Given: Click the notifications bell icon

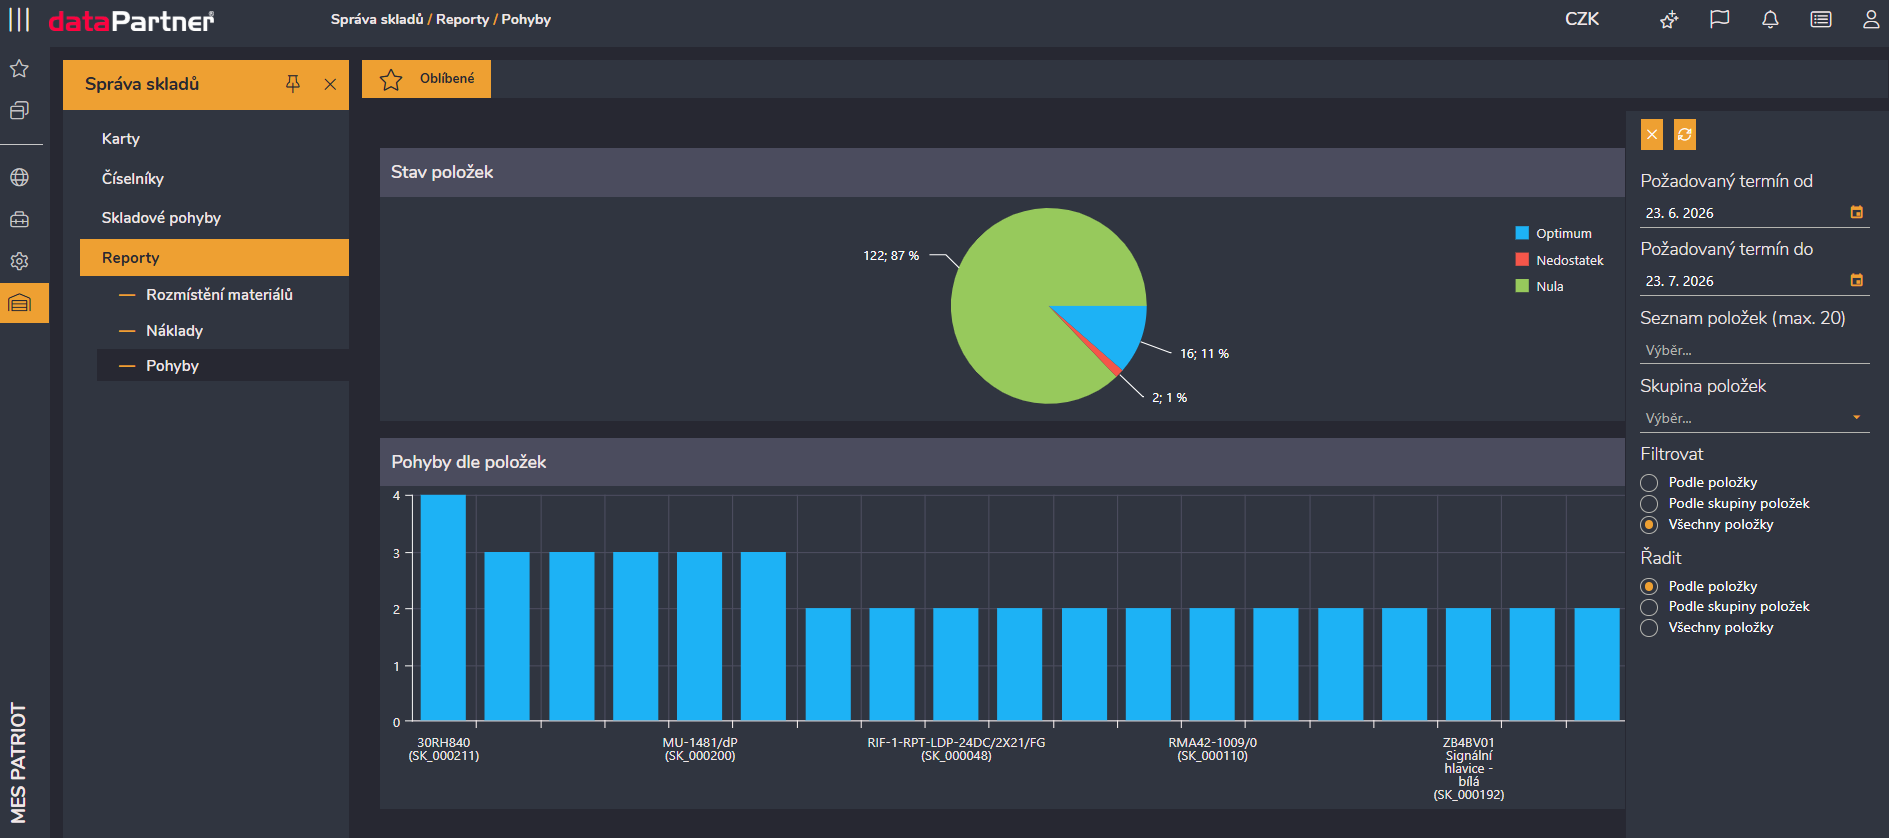Looking at the screenshot, I should 1770,19.
